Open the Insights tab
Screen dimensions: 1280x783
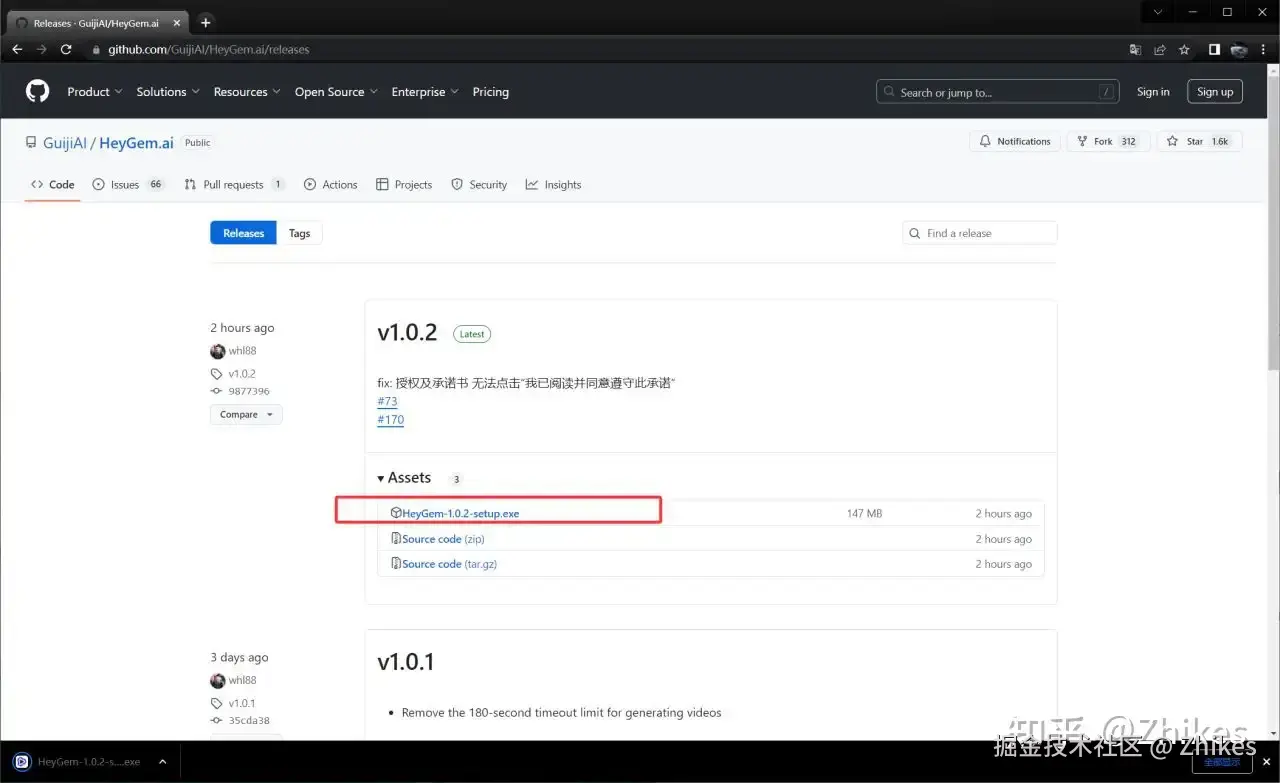554,184
